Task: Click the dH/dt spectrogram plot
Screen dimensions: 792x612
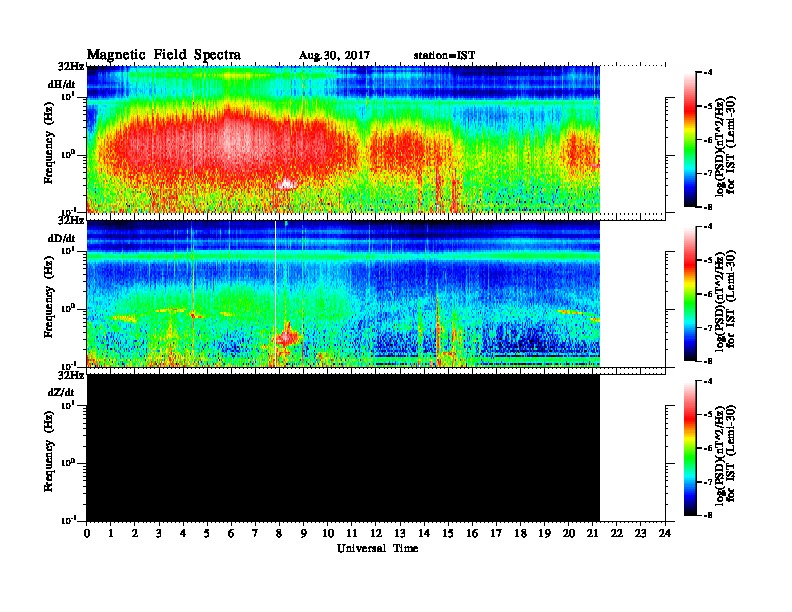Action: tap(343, 139)
